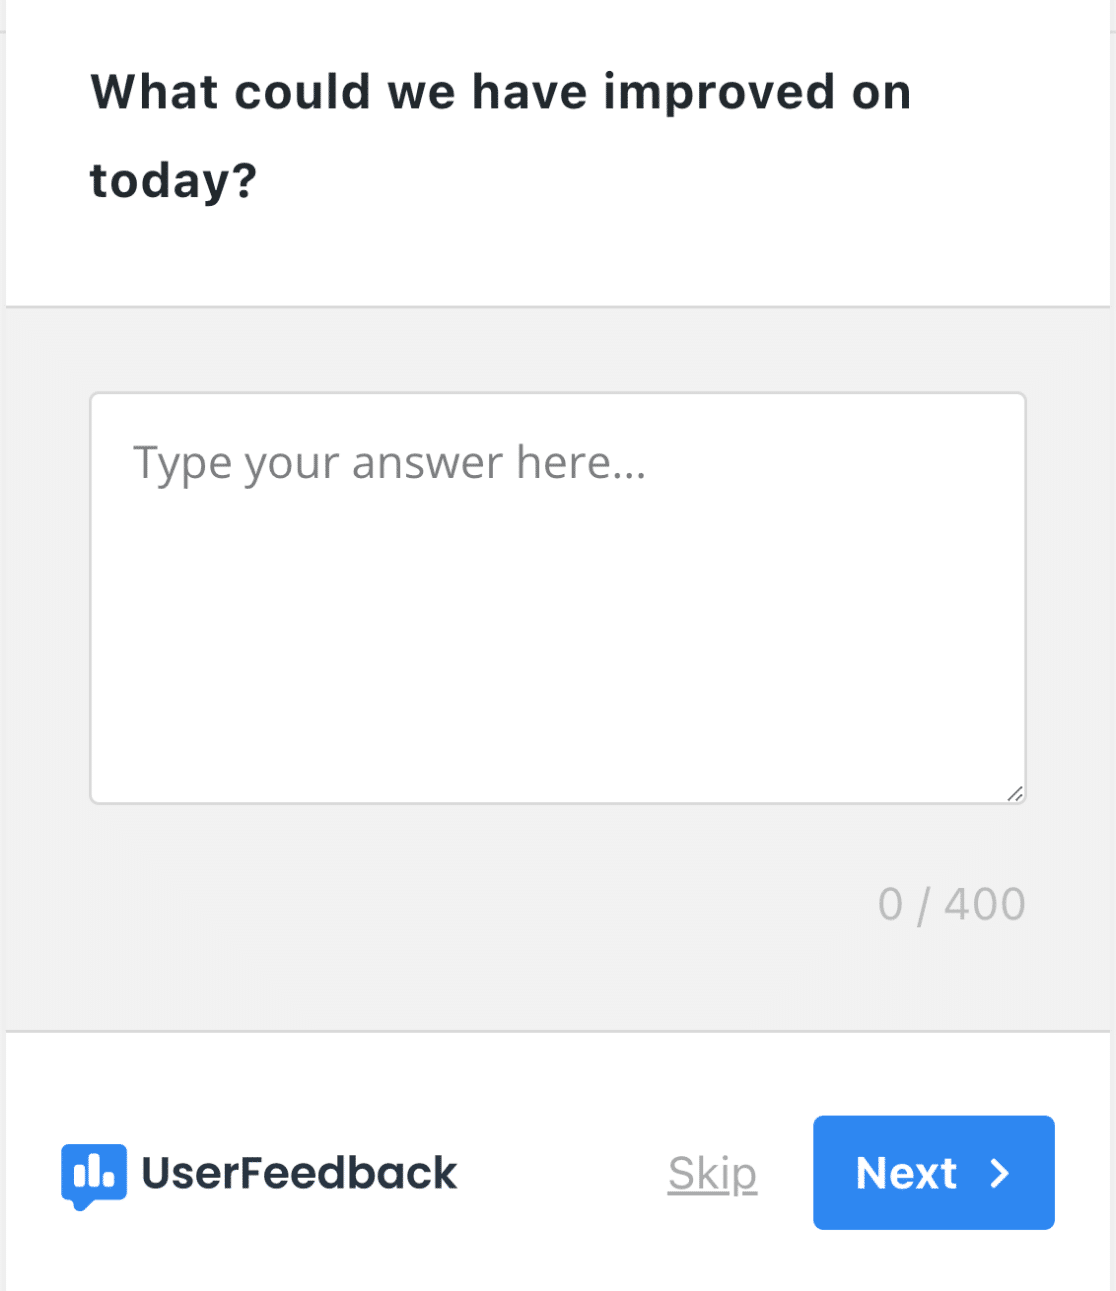This screenshot has width=1116, height=1291.
Task: Click the "Next" label text
Action: (x=906, y=1173)
